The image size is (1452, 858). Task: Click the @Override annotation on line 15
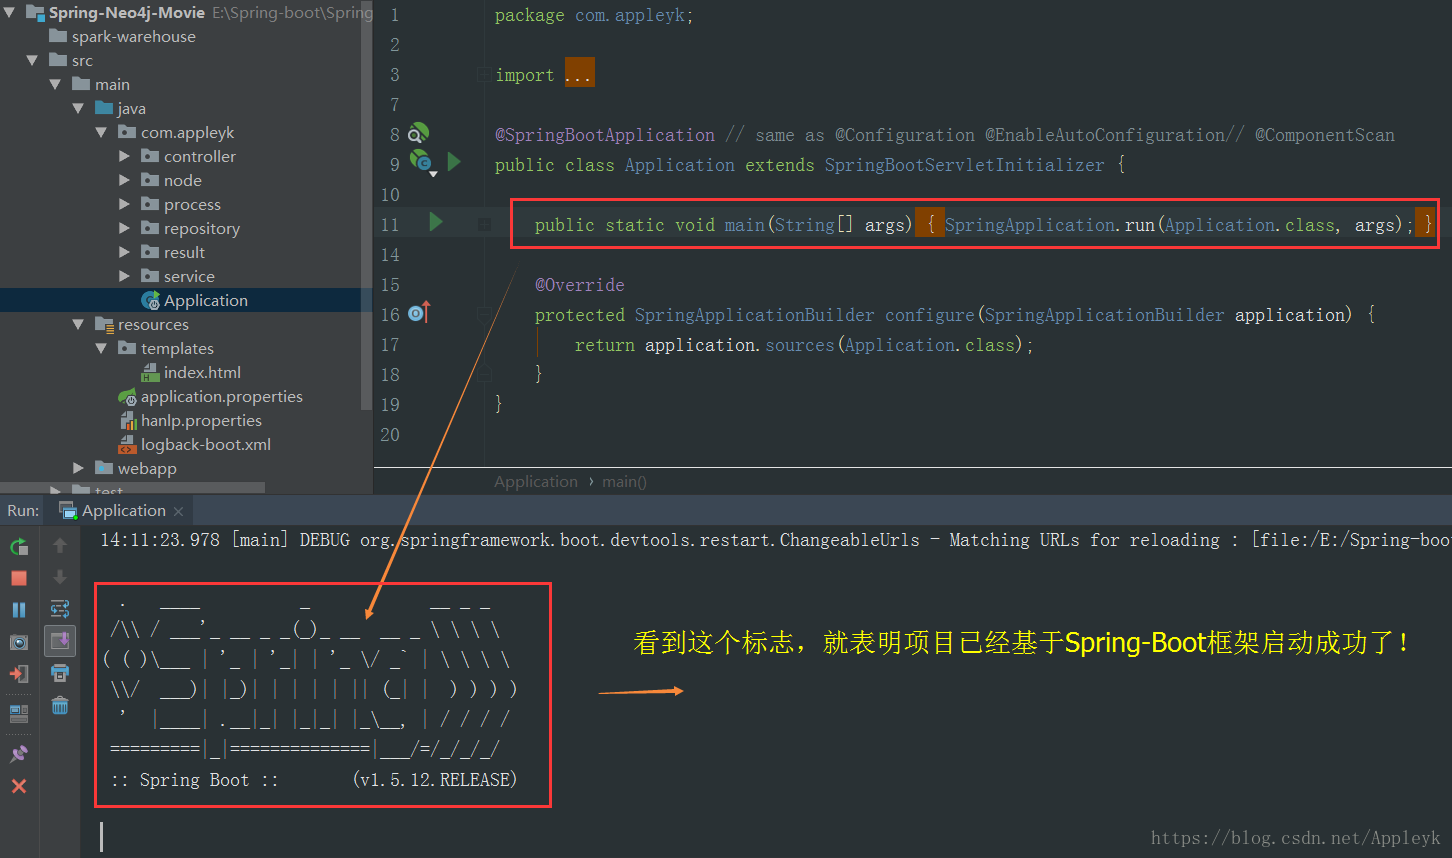(x=579, y=285)
